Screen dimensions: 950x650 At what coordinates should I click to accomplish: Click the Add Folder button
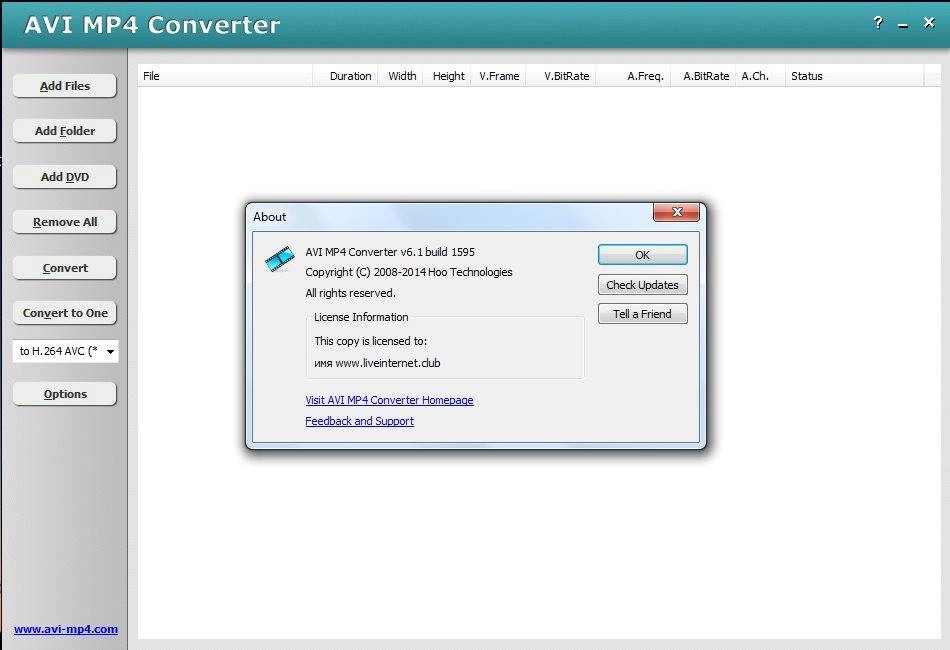coord(65,131)
